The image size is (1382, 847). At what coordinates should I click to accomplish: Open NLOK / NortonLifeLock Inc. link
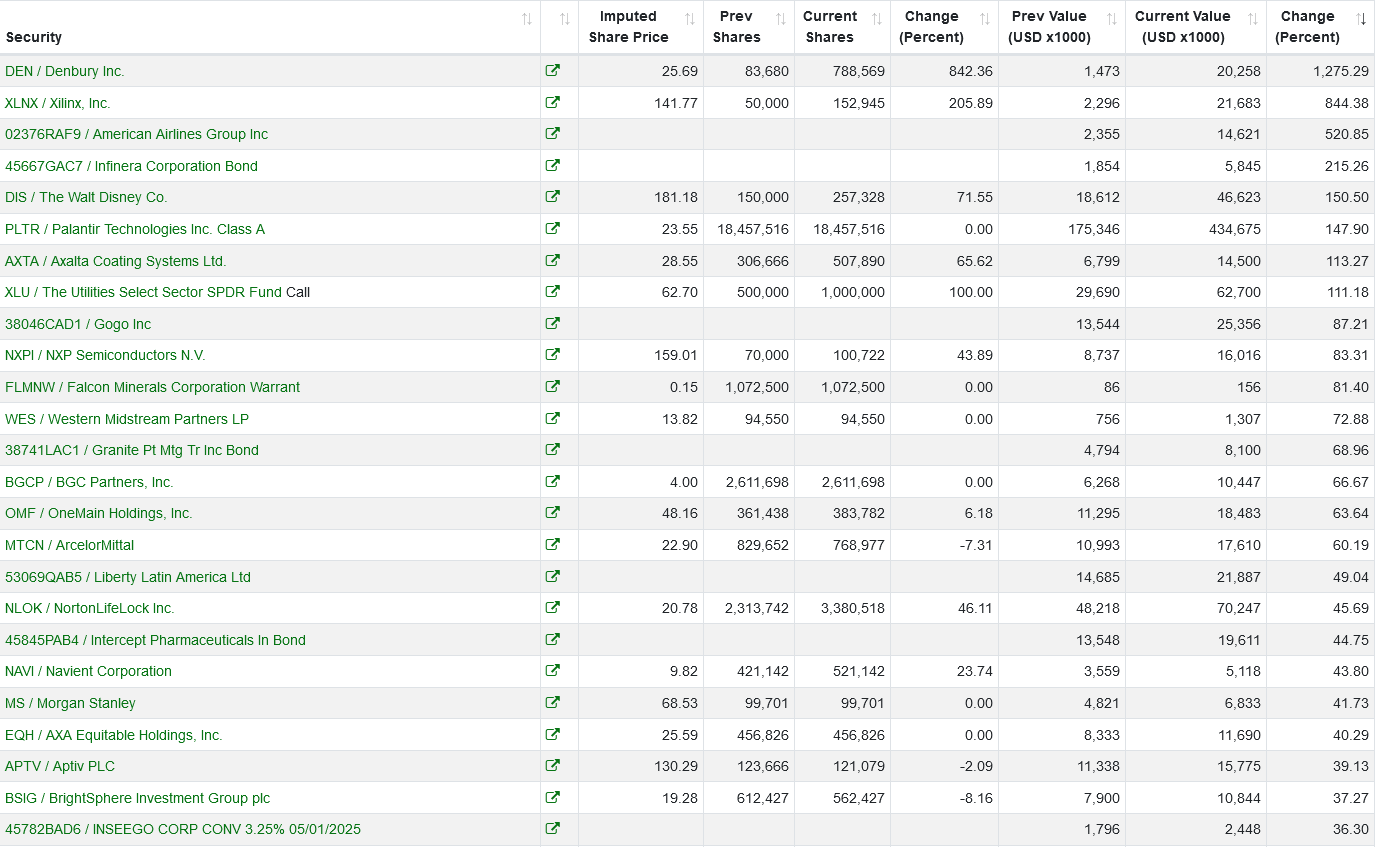click(90, 608)
